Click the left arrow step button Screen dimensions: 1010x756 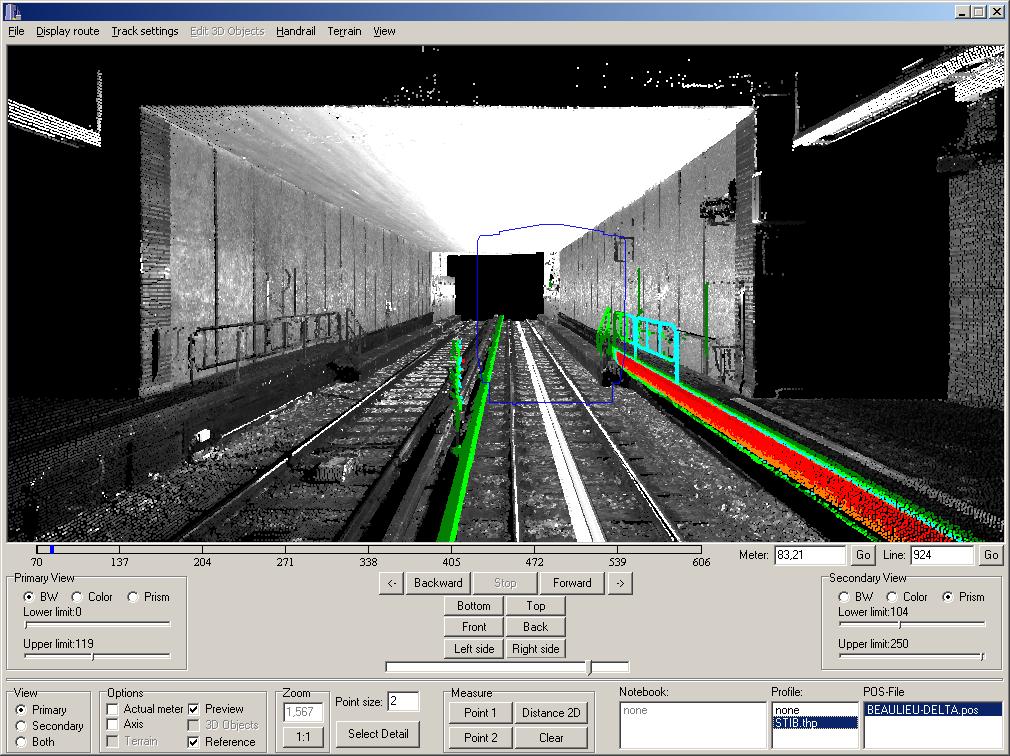tap(393, 583)
